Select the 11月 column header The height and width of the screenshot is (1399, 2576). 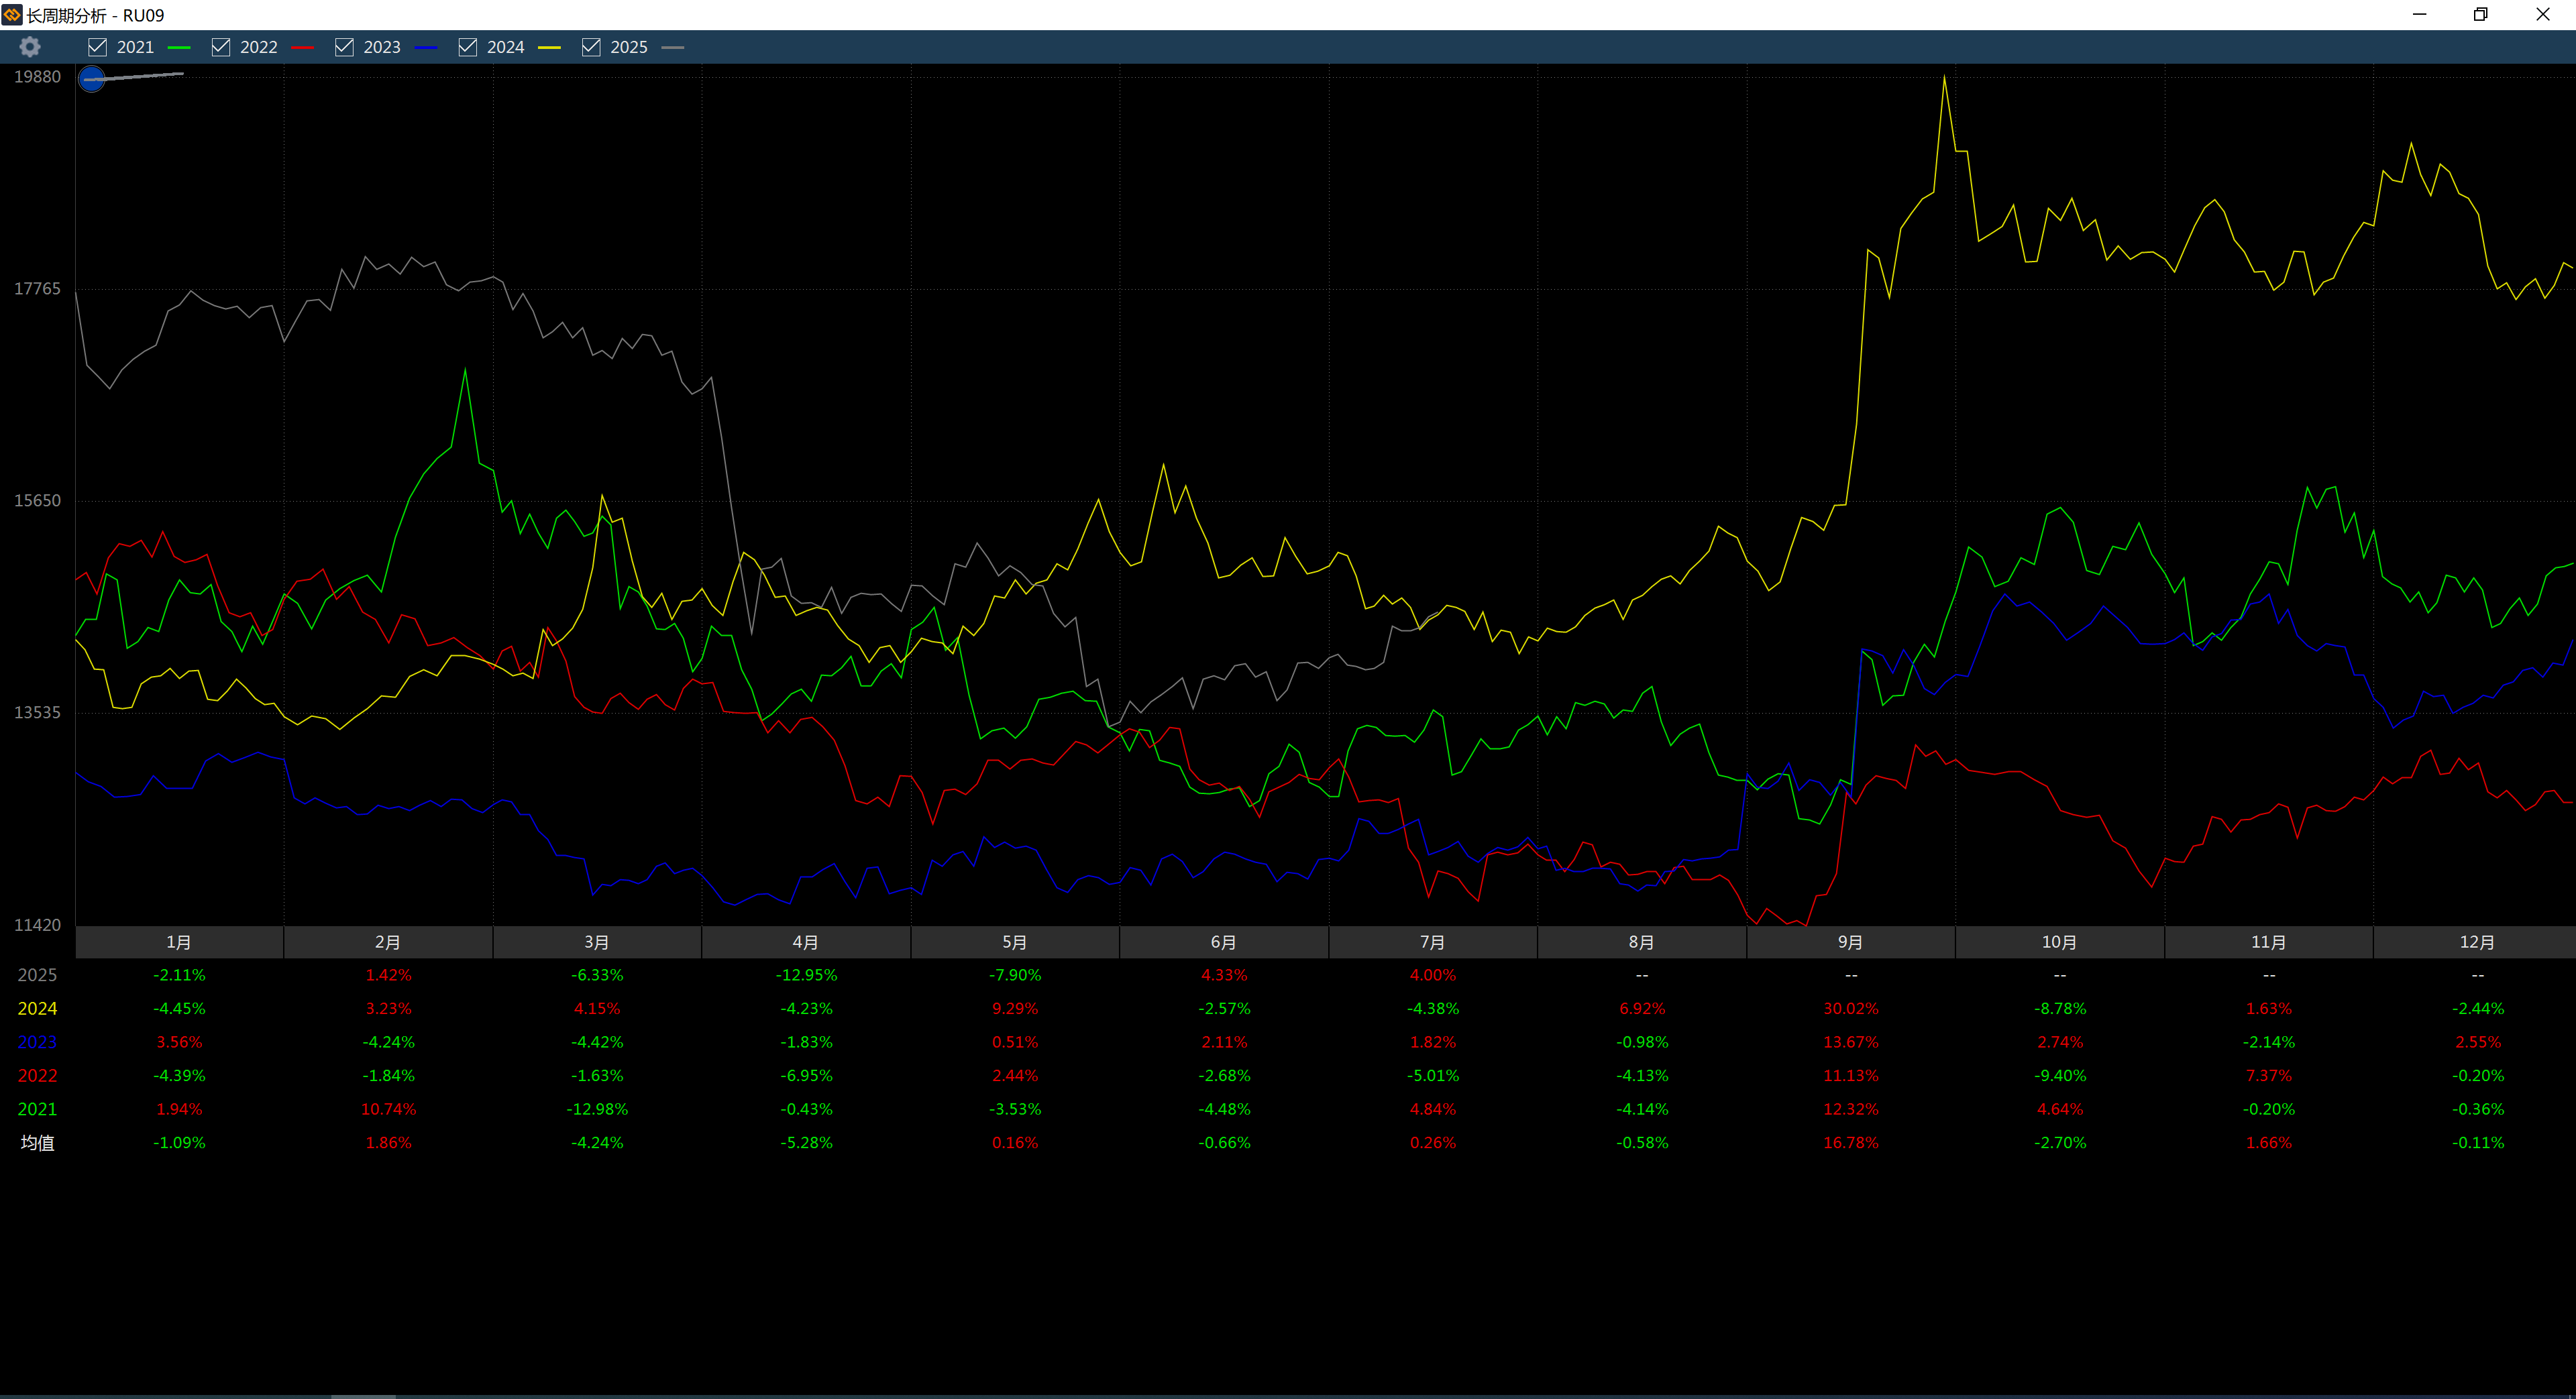2269,942
